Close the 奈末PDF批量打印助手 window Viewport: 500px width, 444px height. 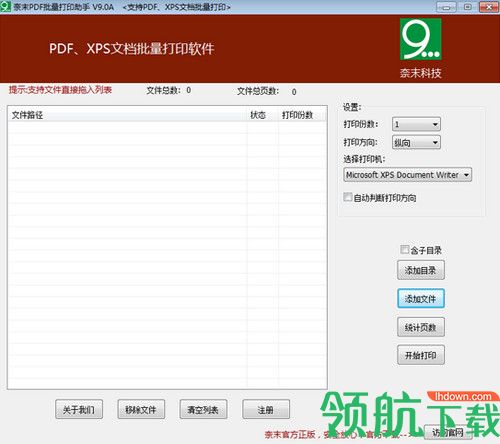tap(489, 7)
